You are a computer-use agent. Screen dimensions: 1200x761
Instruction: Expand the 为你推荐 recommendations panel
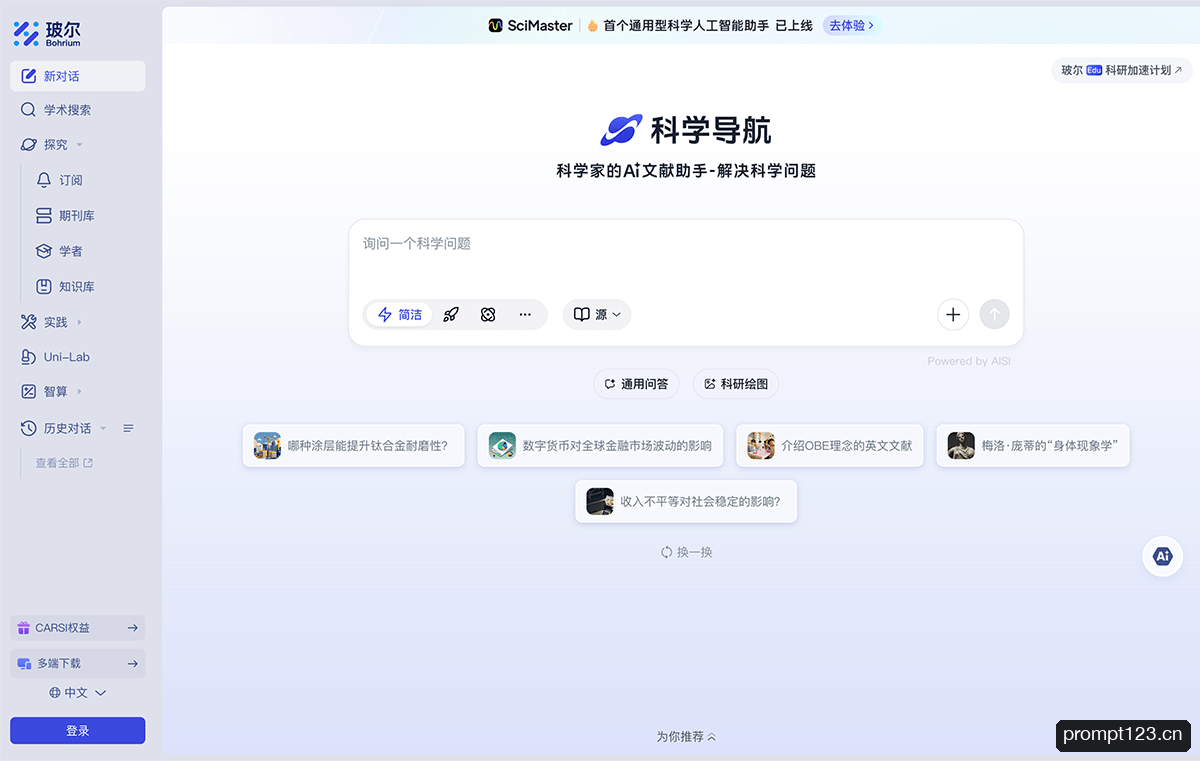point(686,737)
